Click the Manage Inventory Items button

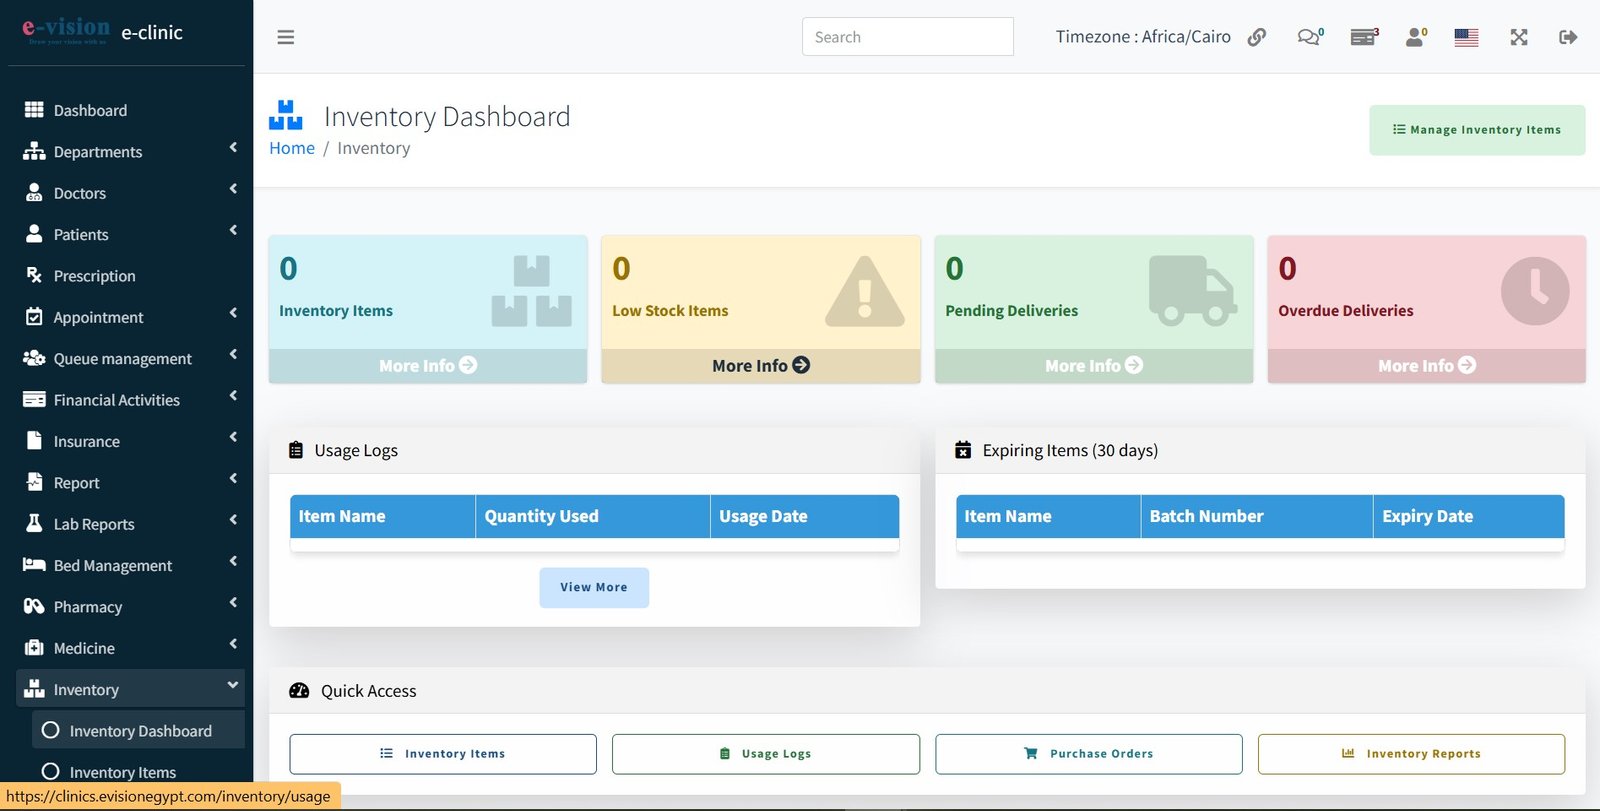(1476, 130)
